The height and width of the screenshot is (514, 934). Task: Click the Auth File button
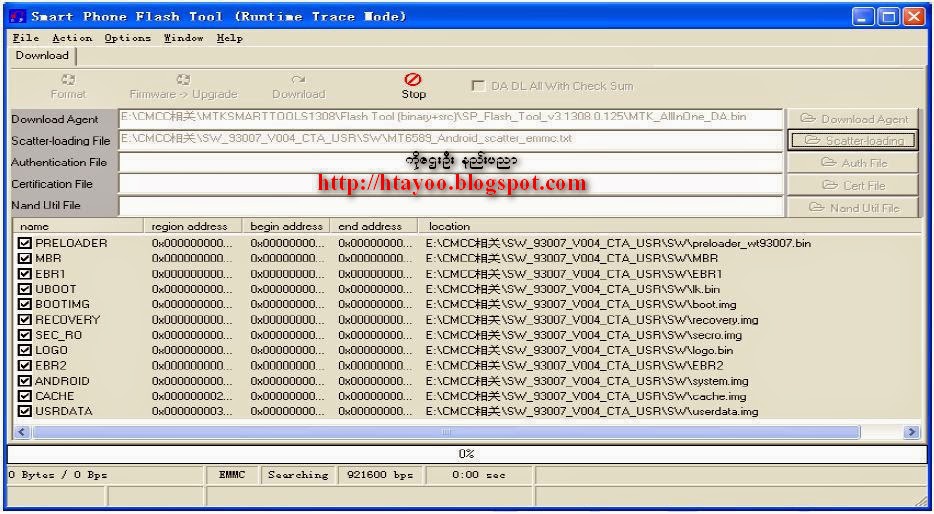[x=852, y=163]
